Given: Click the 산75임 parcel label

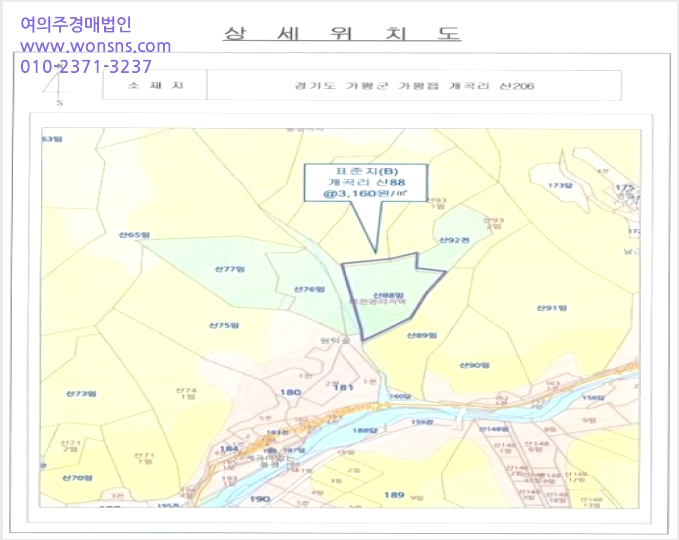Looking at the screenshot, I should (224, 325).
